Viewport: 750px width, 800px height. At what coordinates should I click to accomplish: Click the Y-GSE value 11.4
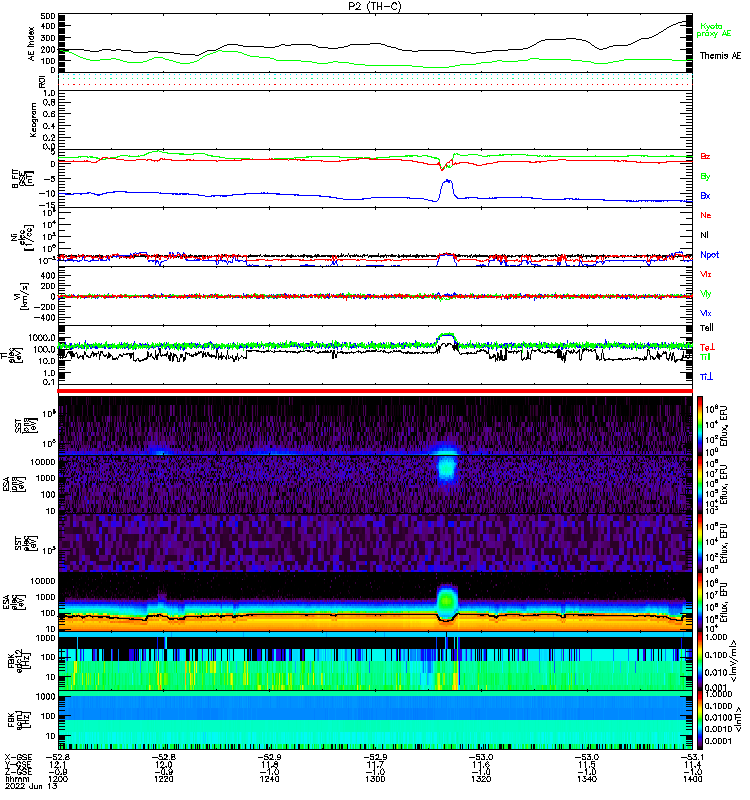692,765
